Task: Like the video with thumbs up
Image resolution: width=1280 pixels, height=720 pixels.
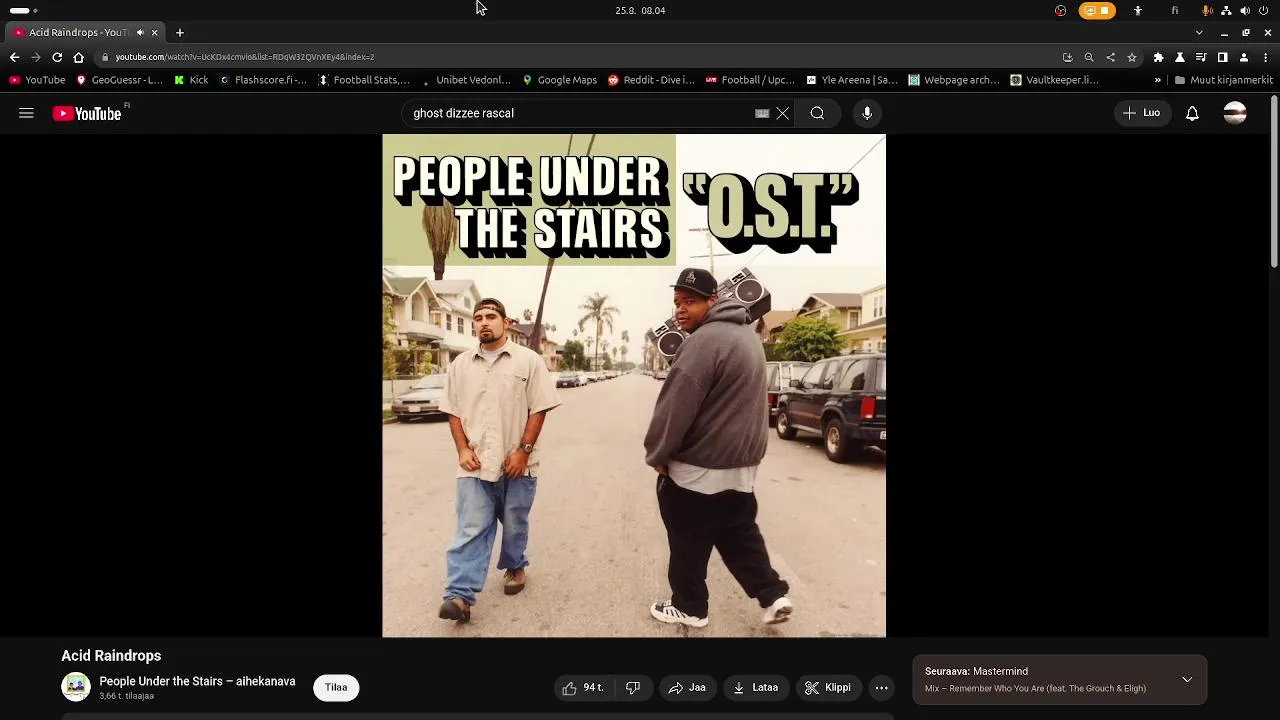Action: (582, 687)
